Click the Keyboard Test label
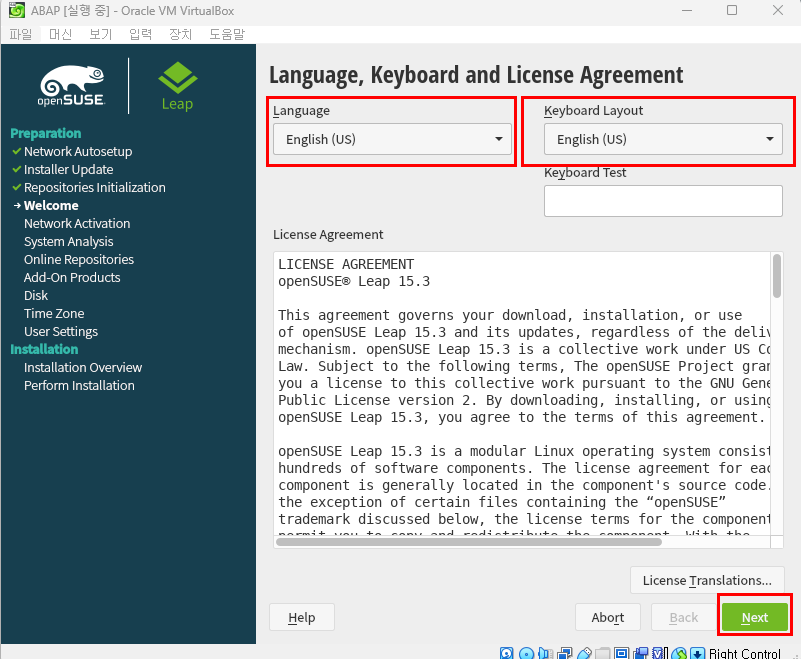 [585, 173]
